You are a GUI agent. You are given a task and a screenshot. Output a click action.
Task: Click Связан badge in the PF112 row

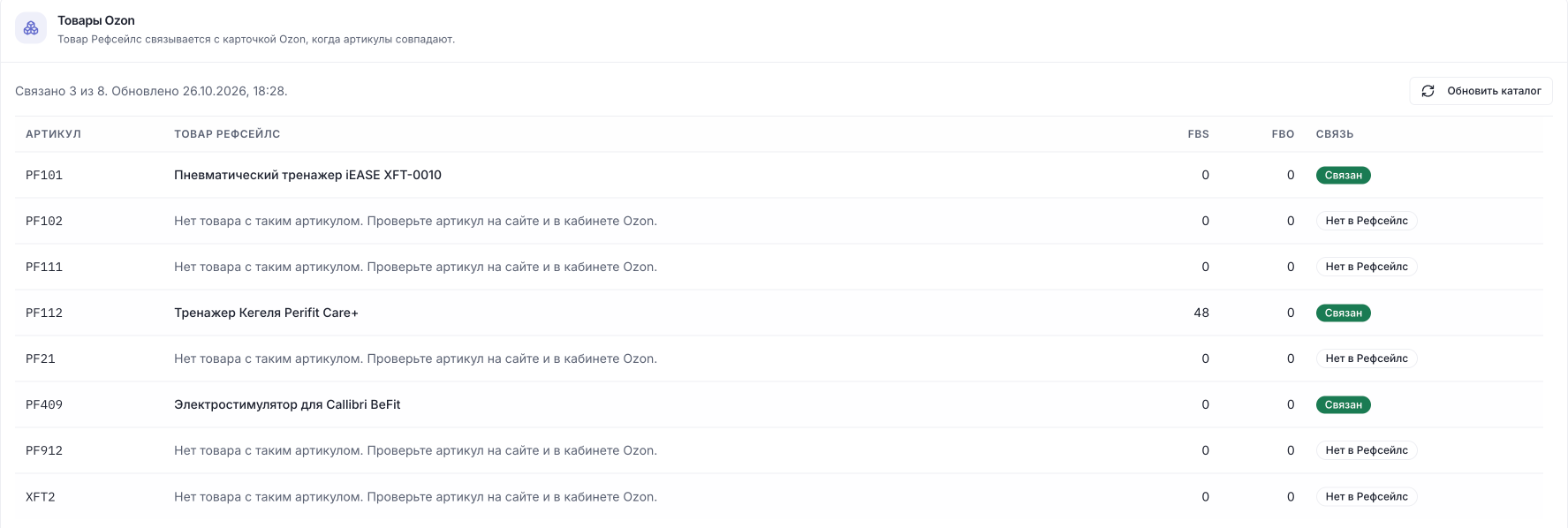[x=1343, y=313]
